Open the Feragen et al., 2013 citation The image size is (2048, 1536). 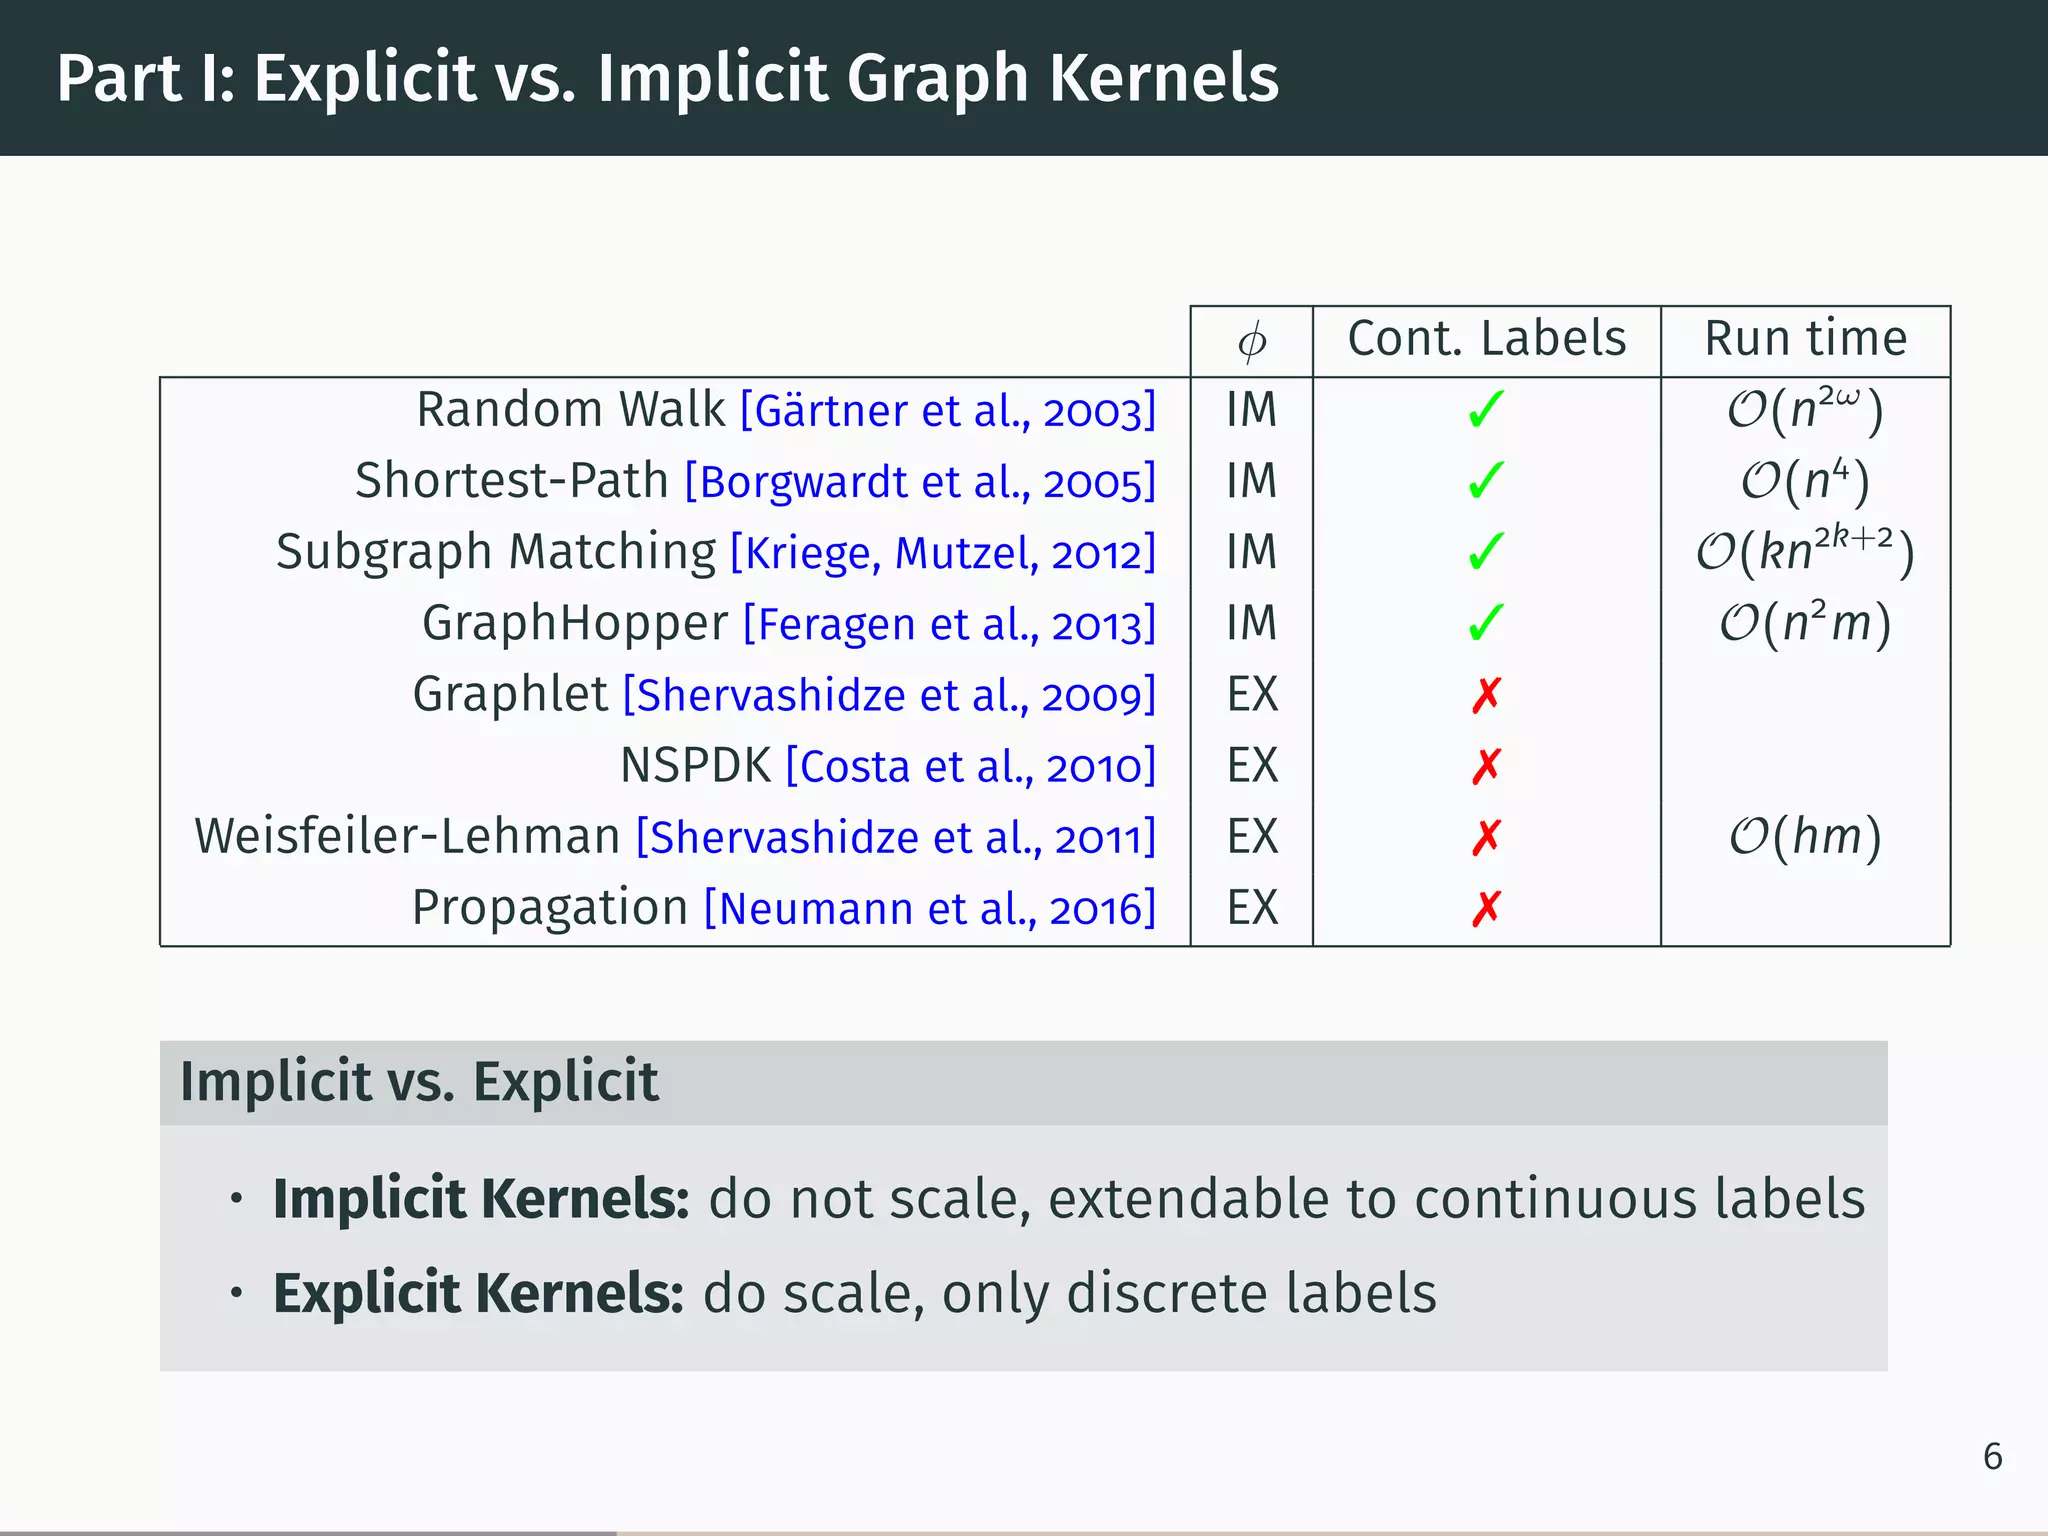[949, 623]
